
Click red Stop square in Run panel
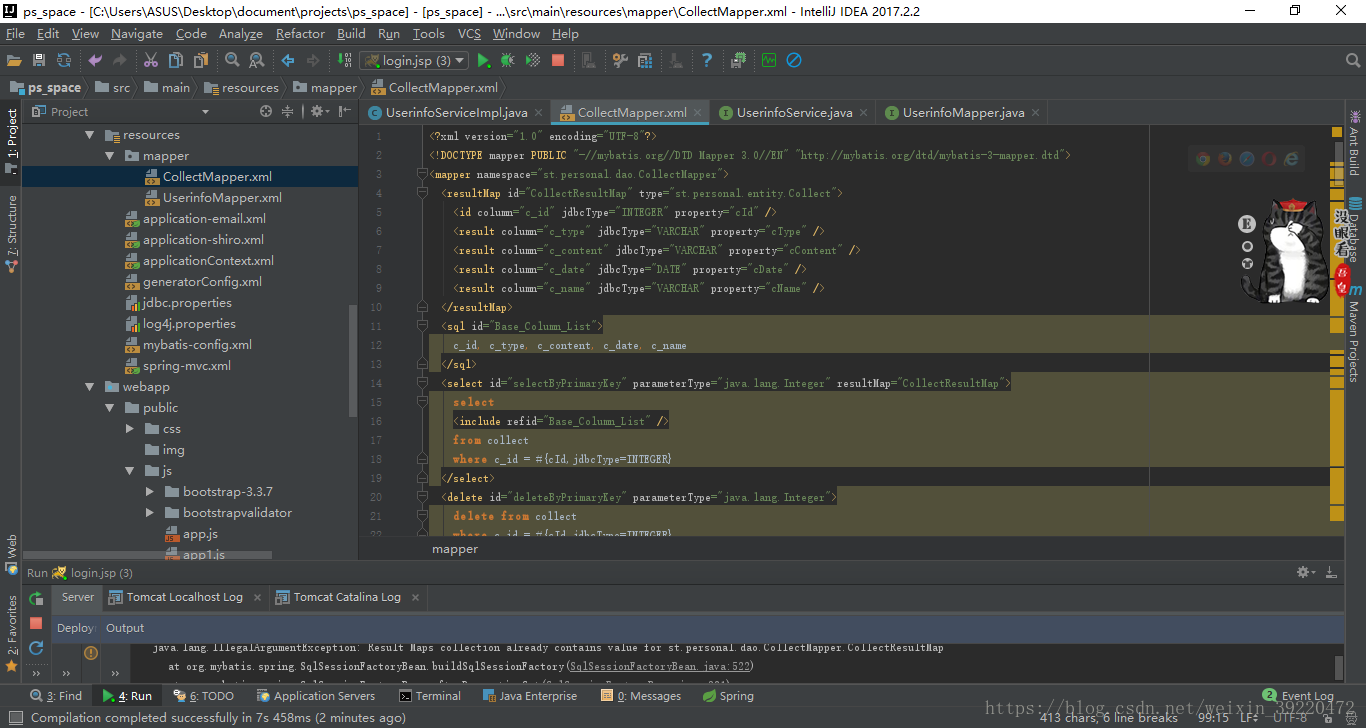(x=36, y=623)
